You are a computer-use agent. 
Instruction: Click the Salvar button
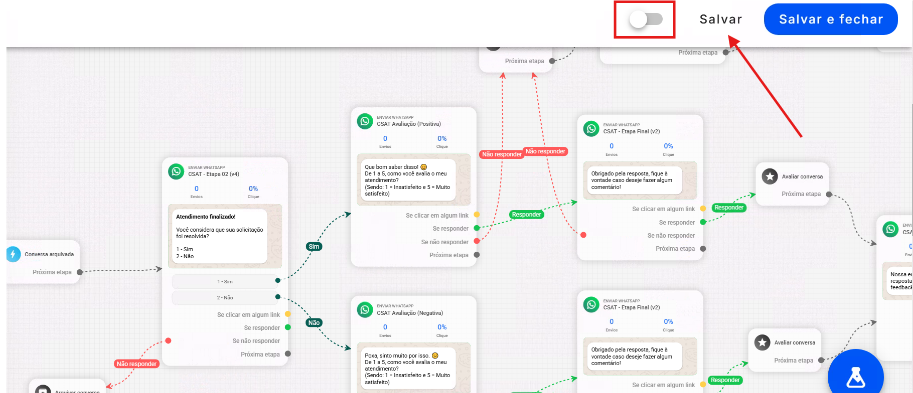721,19
